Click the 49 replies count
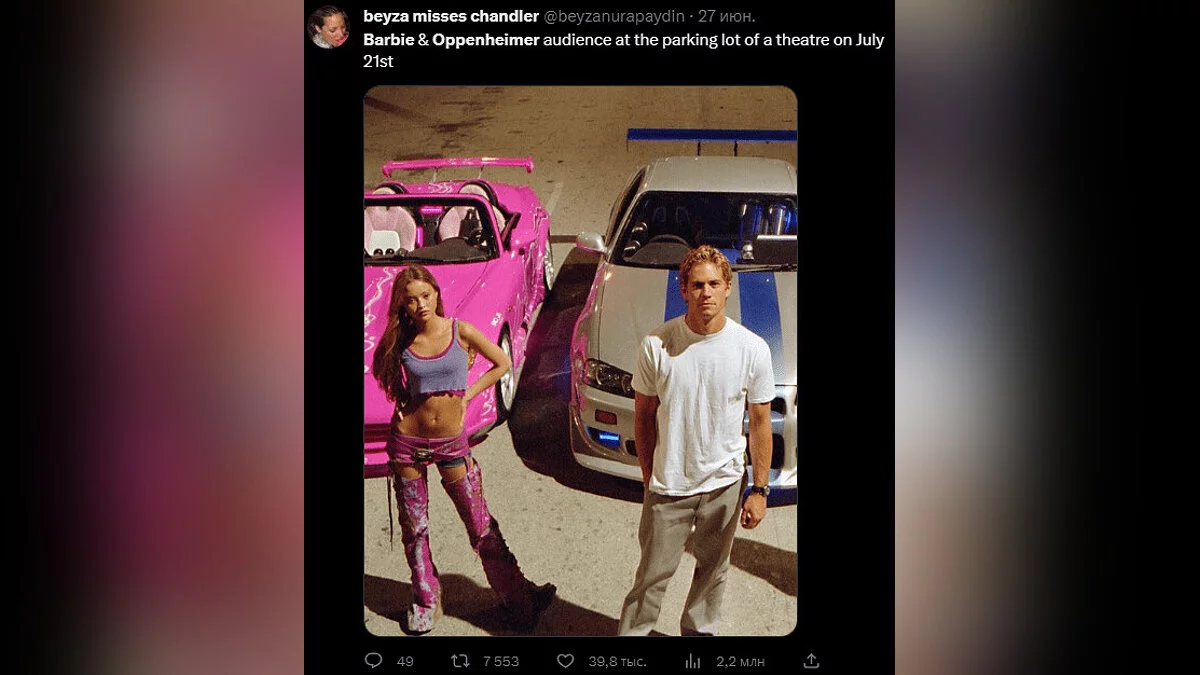This screenshot has height=675, width=1200. [x=405, y=661]
